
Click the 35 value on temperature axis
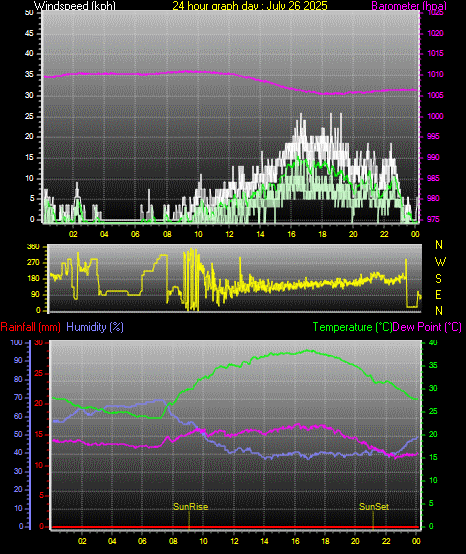433,365
